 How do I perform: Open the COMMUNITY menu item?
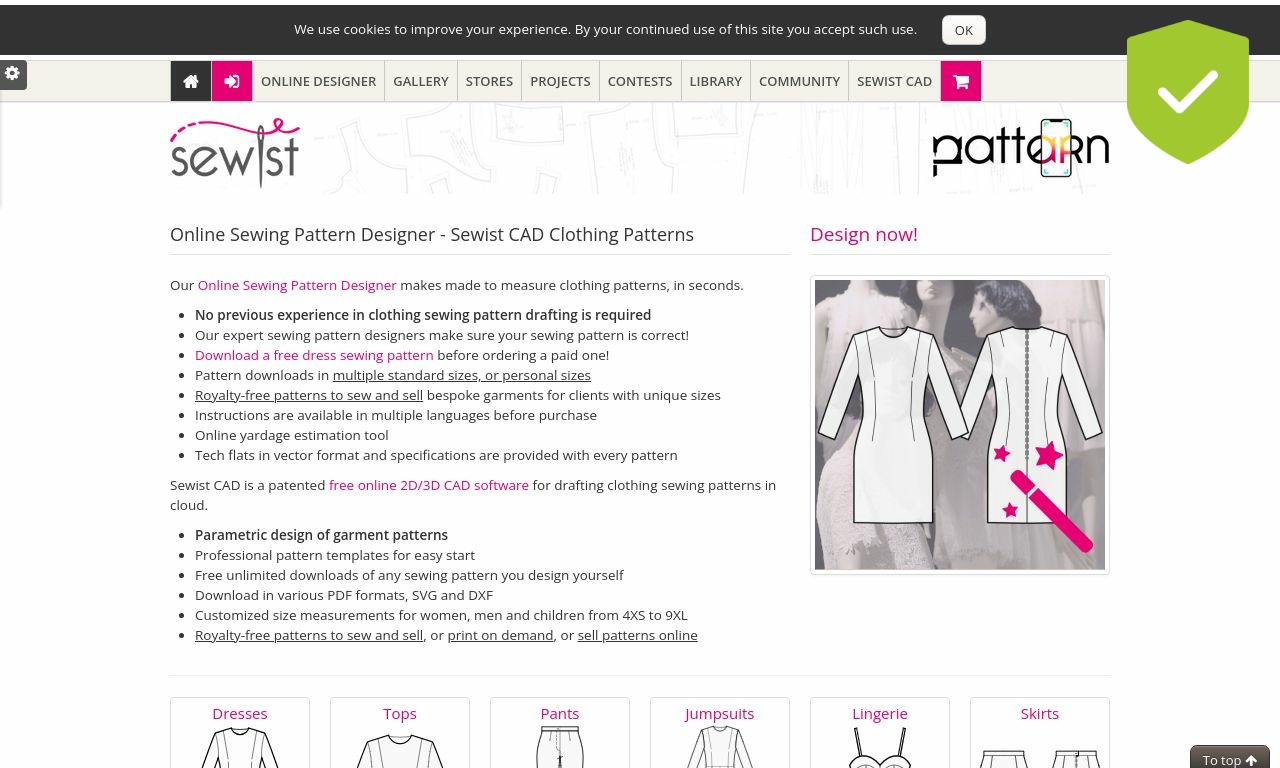[799, 81]
